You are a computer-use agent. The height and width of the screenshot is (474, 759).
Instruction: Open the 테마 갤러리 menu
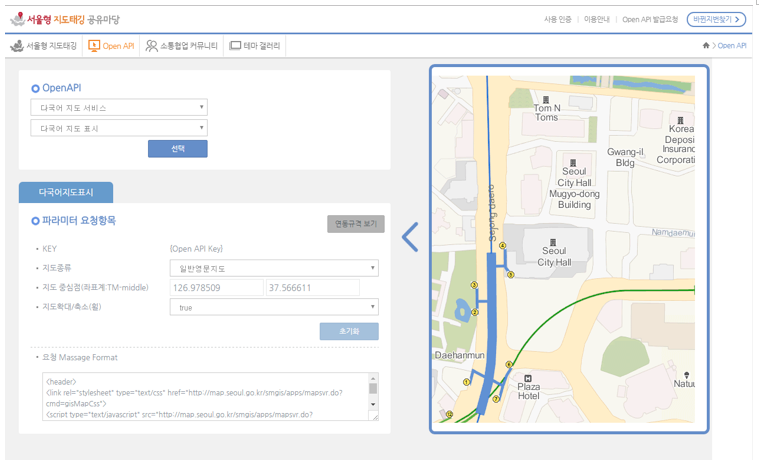[255, 46]
